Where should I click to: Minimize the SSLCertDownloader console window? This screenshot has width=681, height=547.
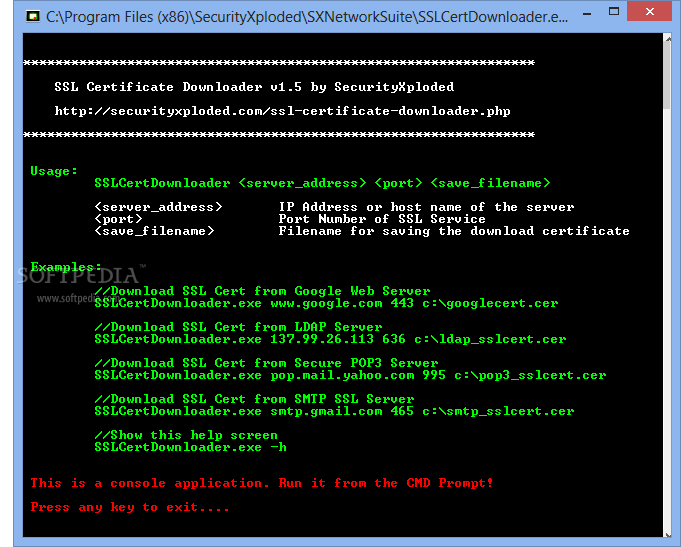point(587,13)
